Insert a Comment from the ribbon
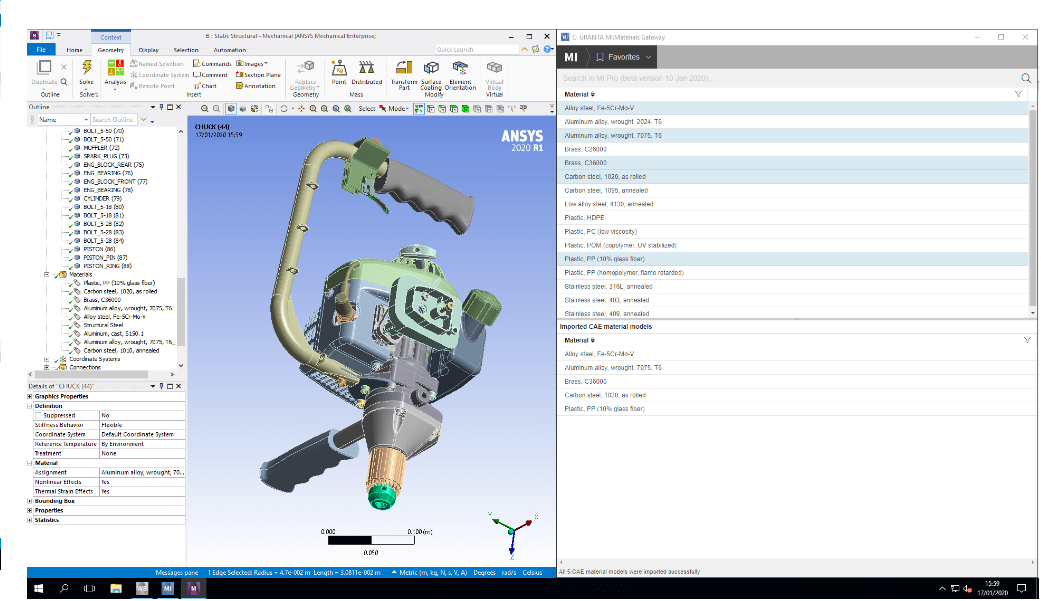The image size is (1041, 601). [210, 75]
